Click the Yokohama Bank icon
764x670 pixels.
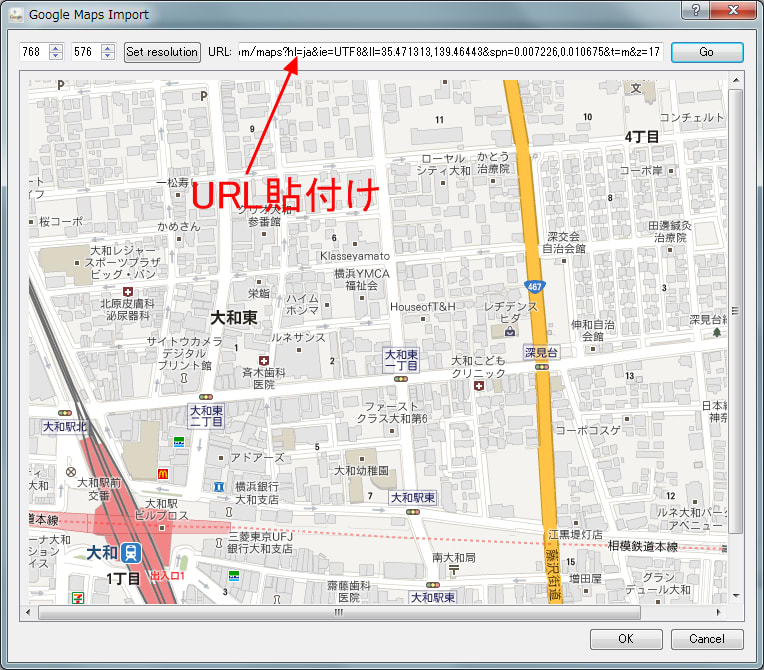[x=219, y=486]
